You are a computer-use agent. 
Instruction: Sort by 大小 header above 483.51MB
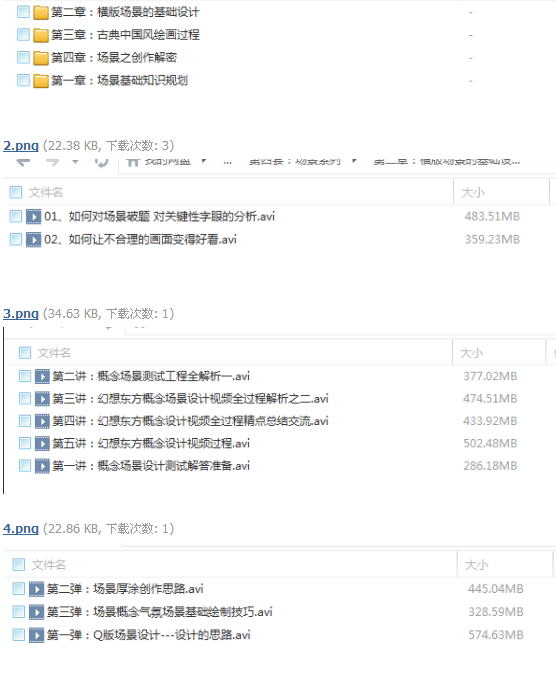coord(473,192)
